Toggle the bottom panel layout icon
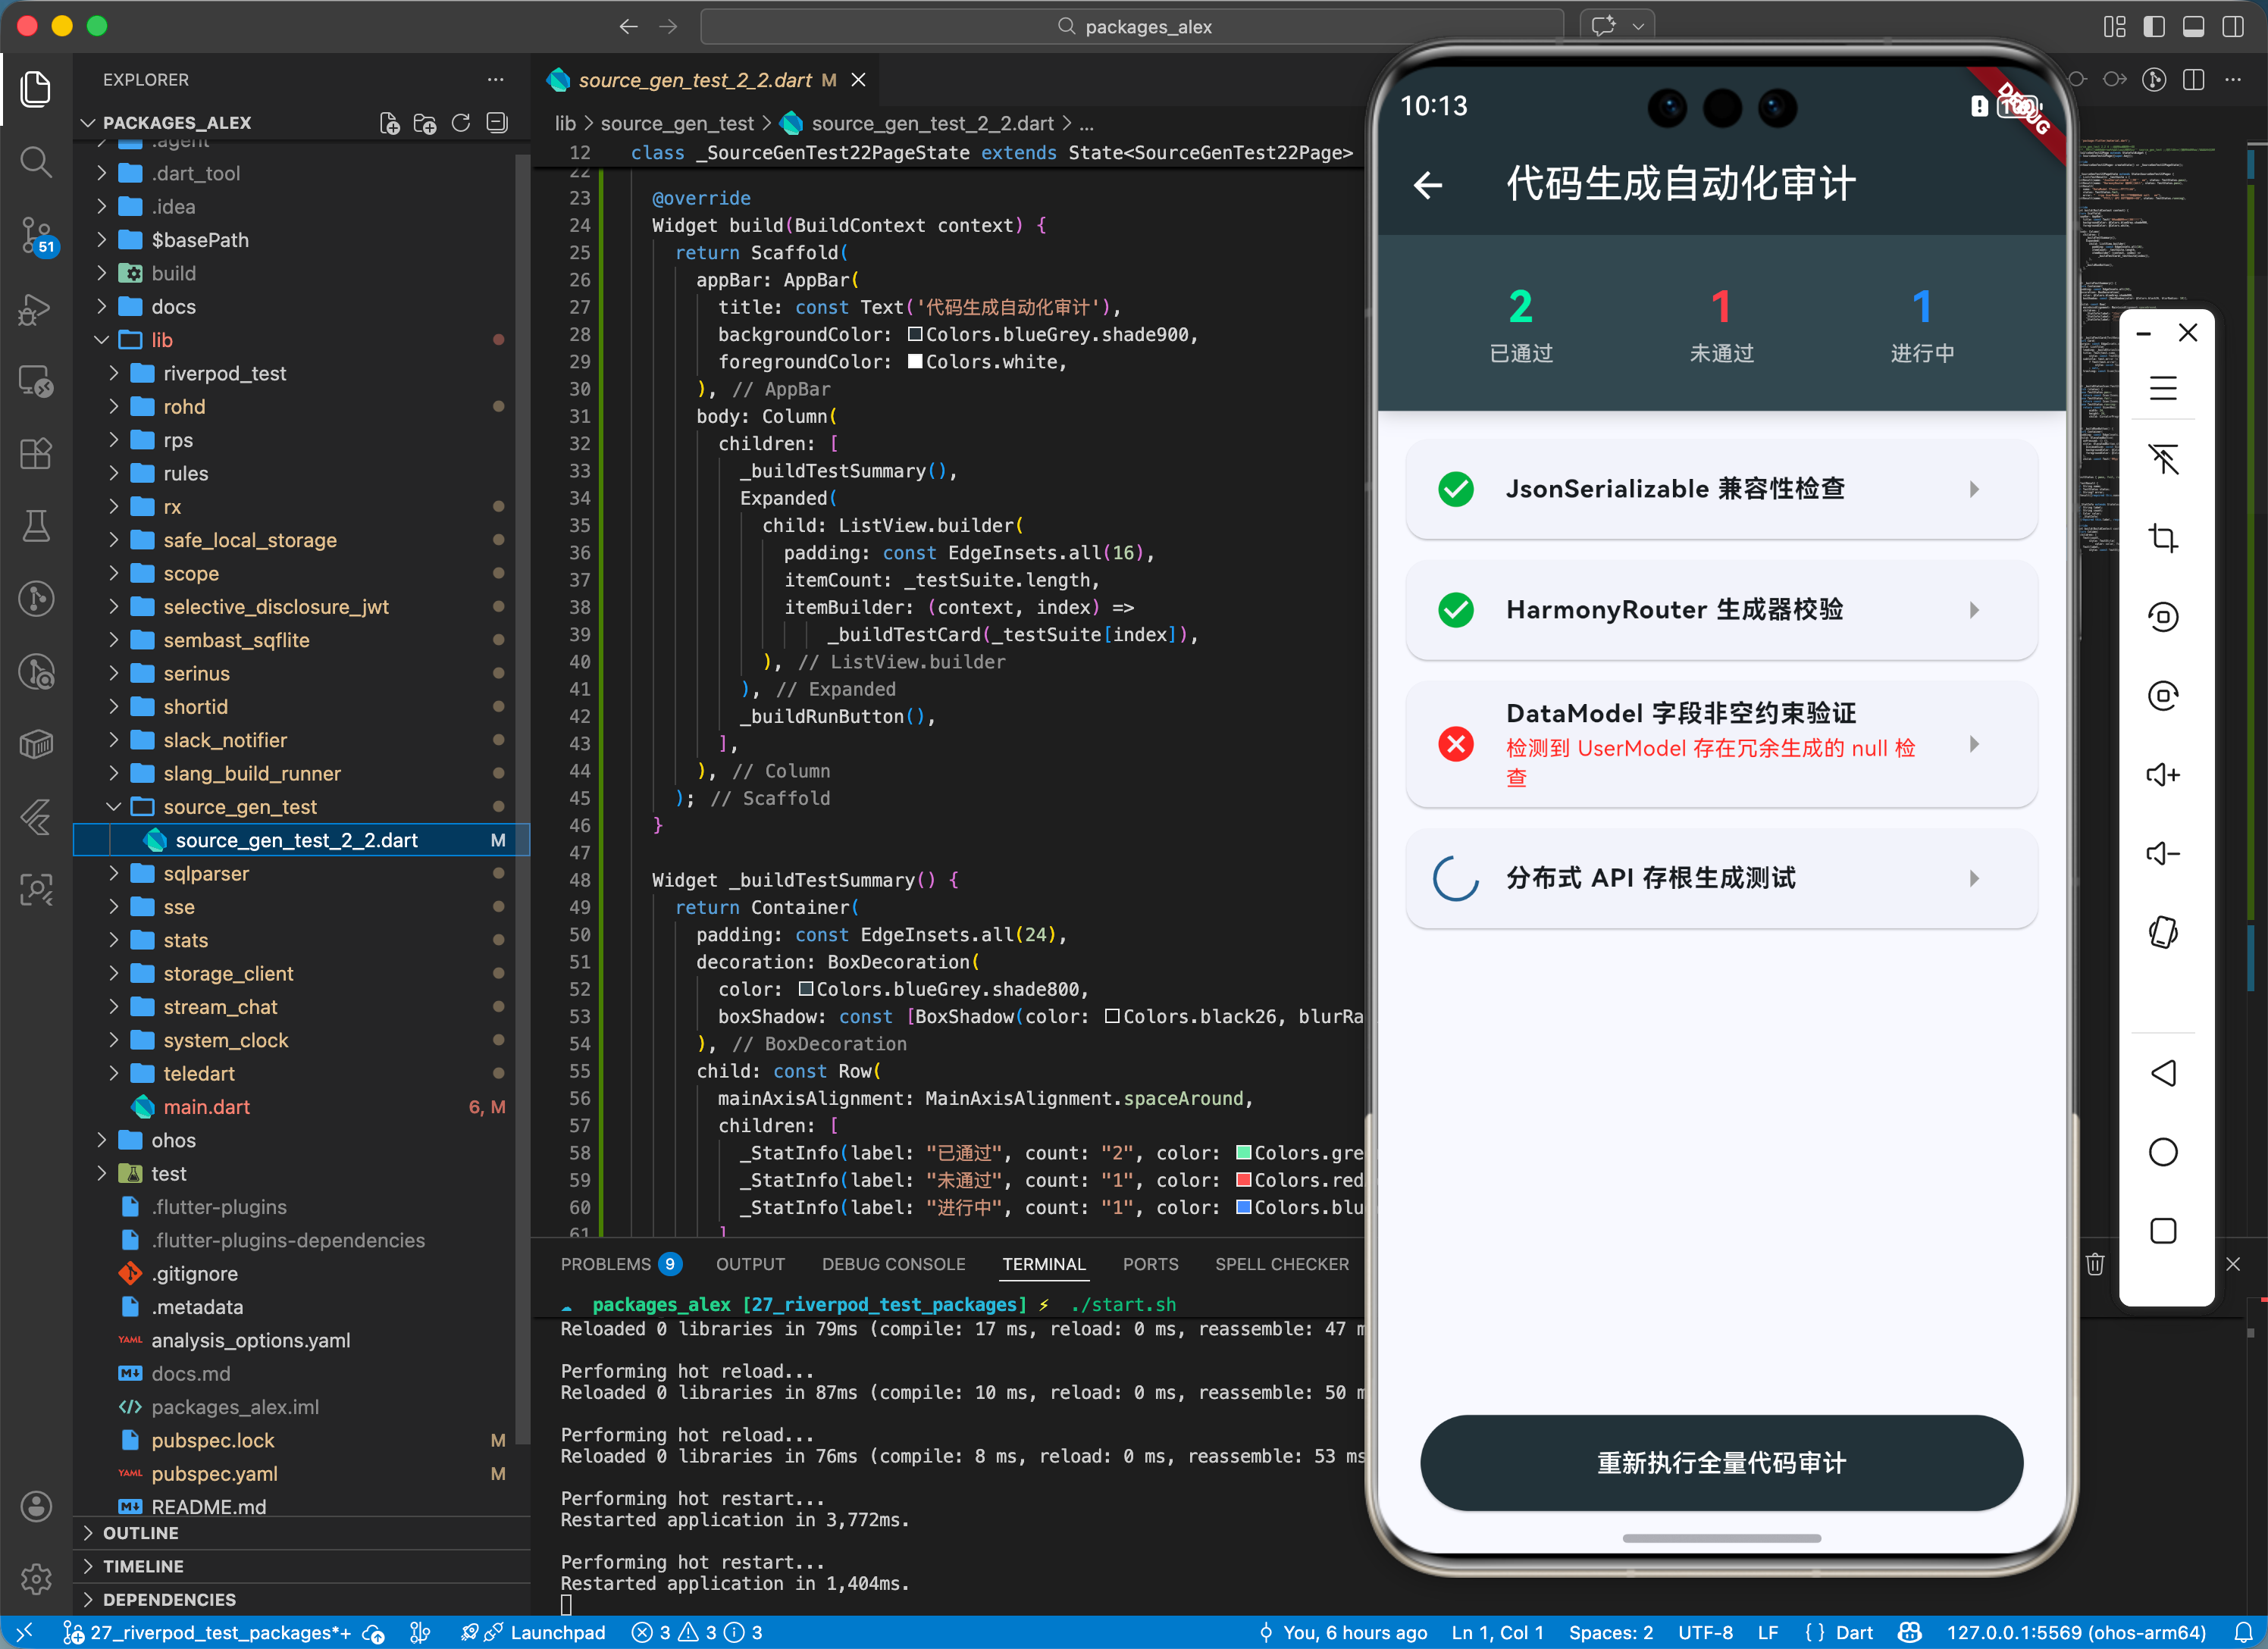 point(2193,27)
